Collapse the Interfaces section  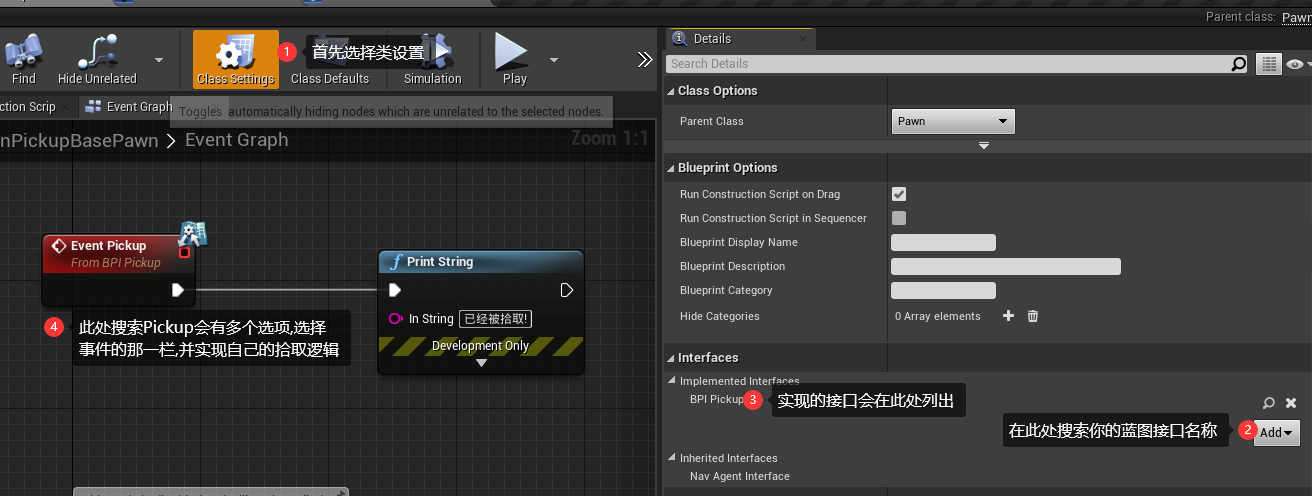(671, 358)
